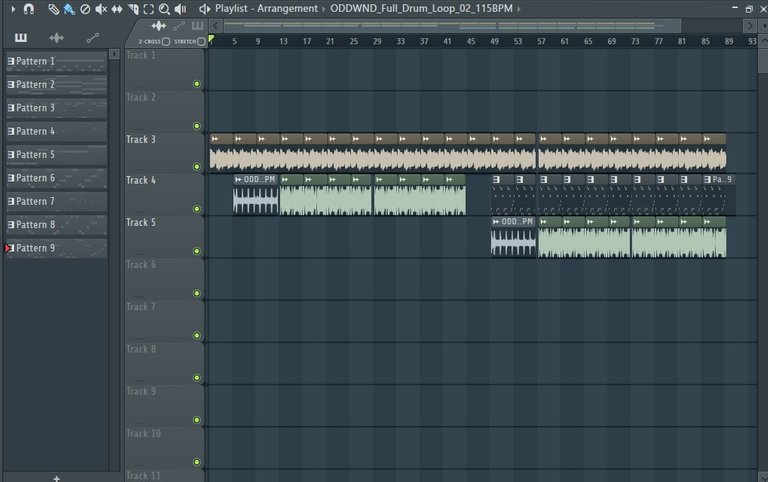Show automation clips in picker panel
Image resolution: width=768 pixels, height=482 pixels.
click(92, 38)
